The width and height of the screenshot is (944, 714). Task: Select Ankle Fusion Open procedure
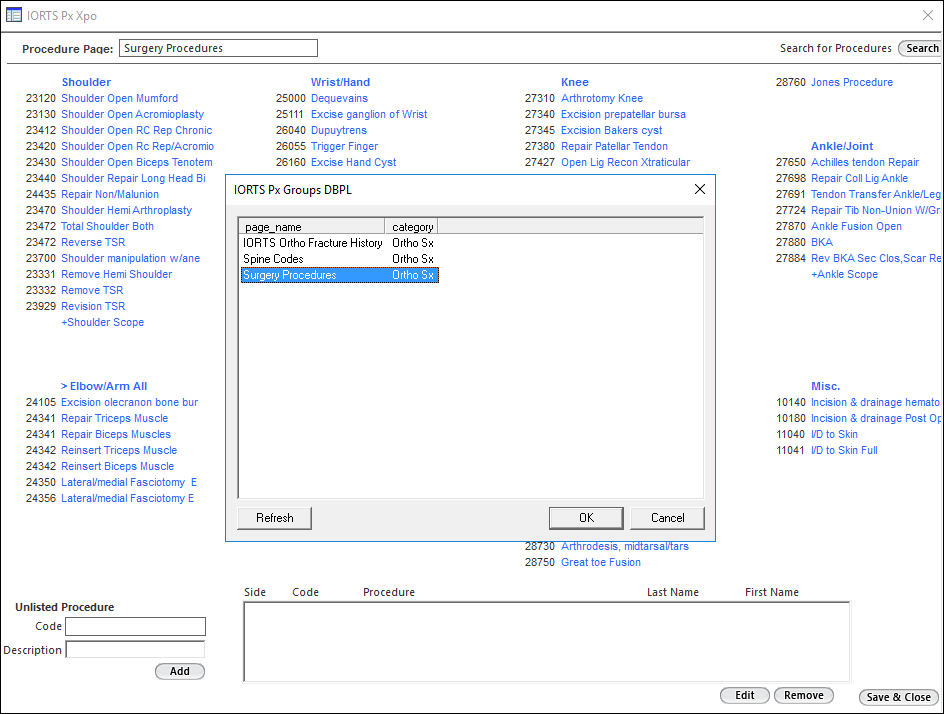(856, 226)
